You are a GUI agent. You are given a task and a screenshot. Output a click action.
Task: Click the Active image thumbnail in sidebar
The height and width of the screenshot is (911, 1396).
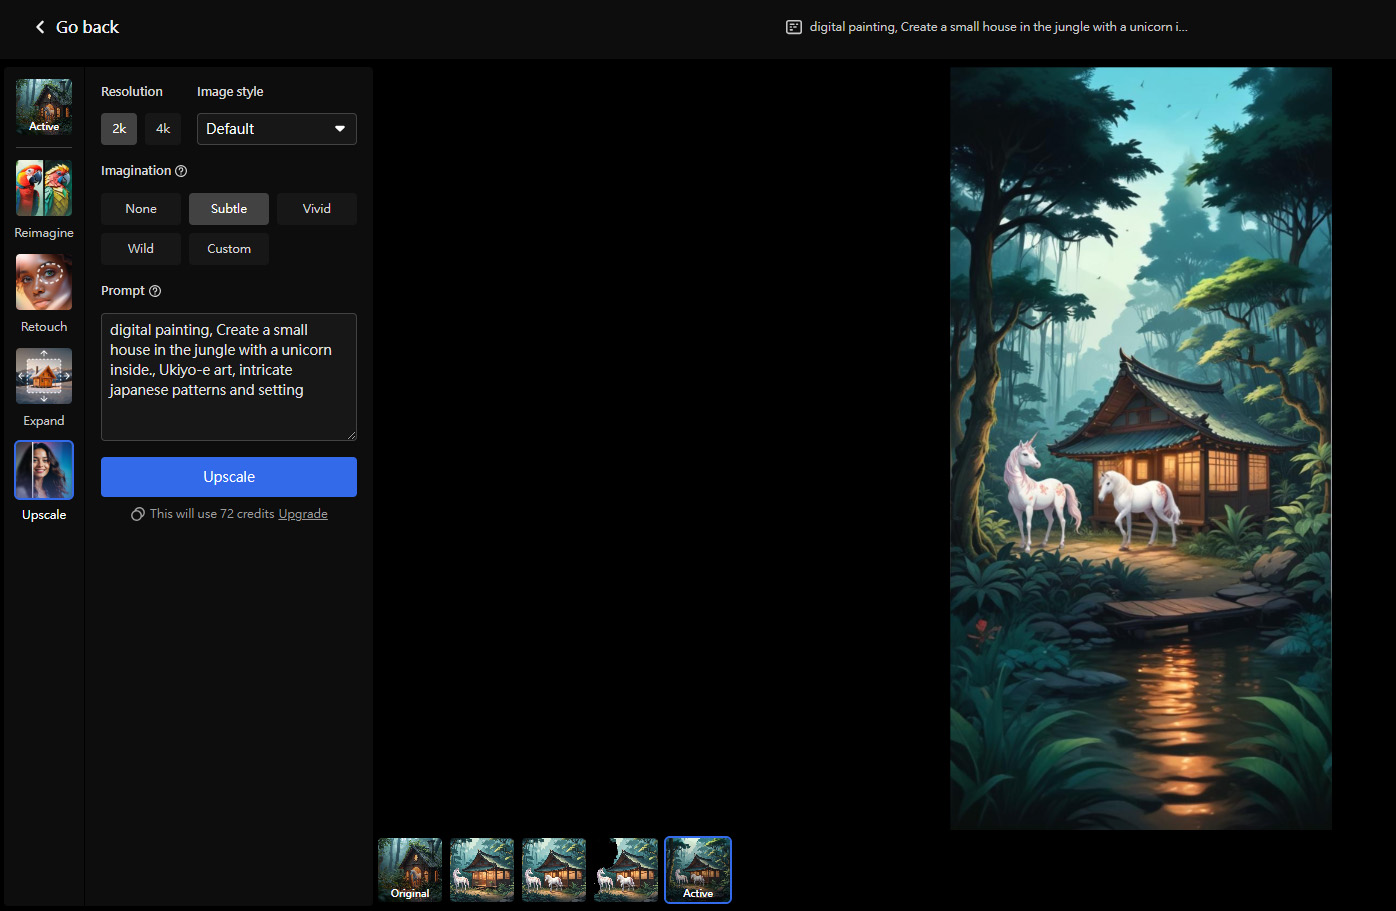click(x=44, y=106)
